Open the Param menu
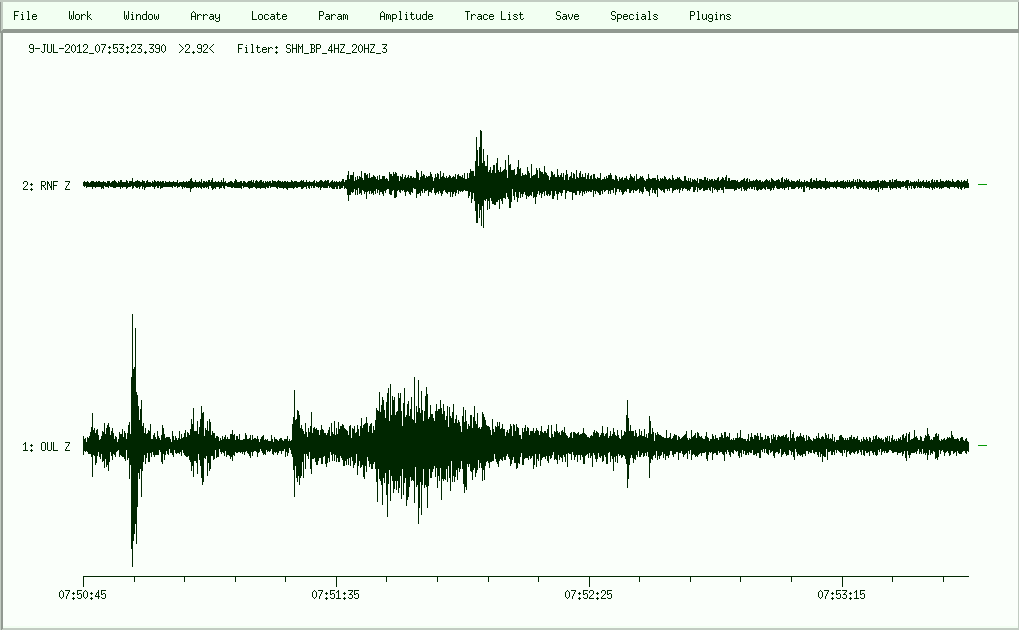The image size is (1019, 630). tap(333, 16)
